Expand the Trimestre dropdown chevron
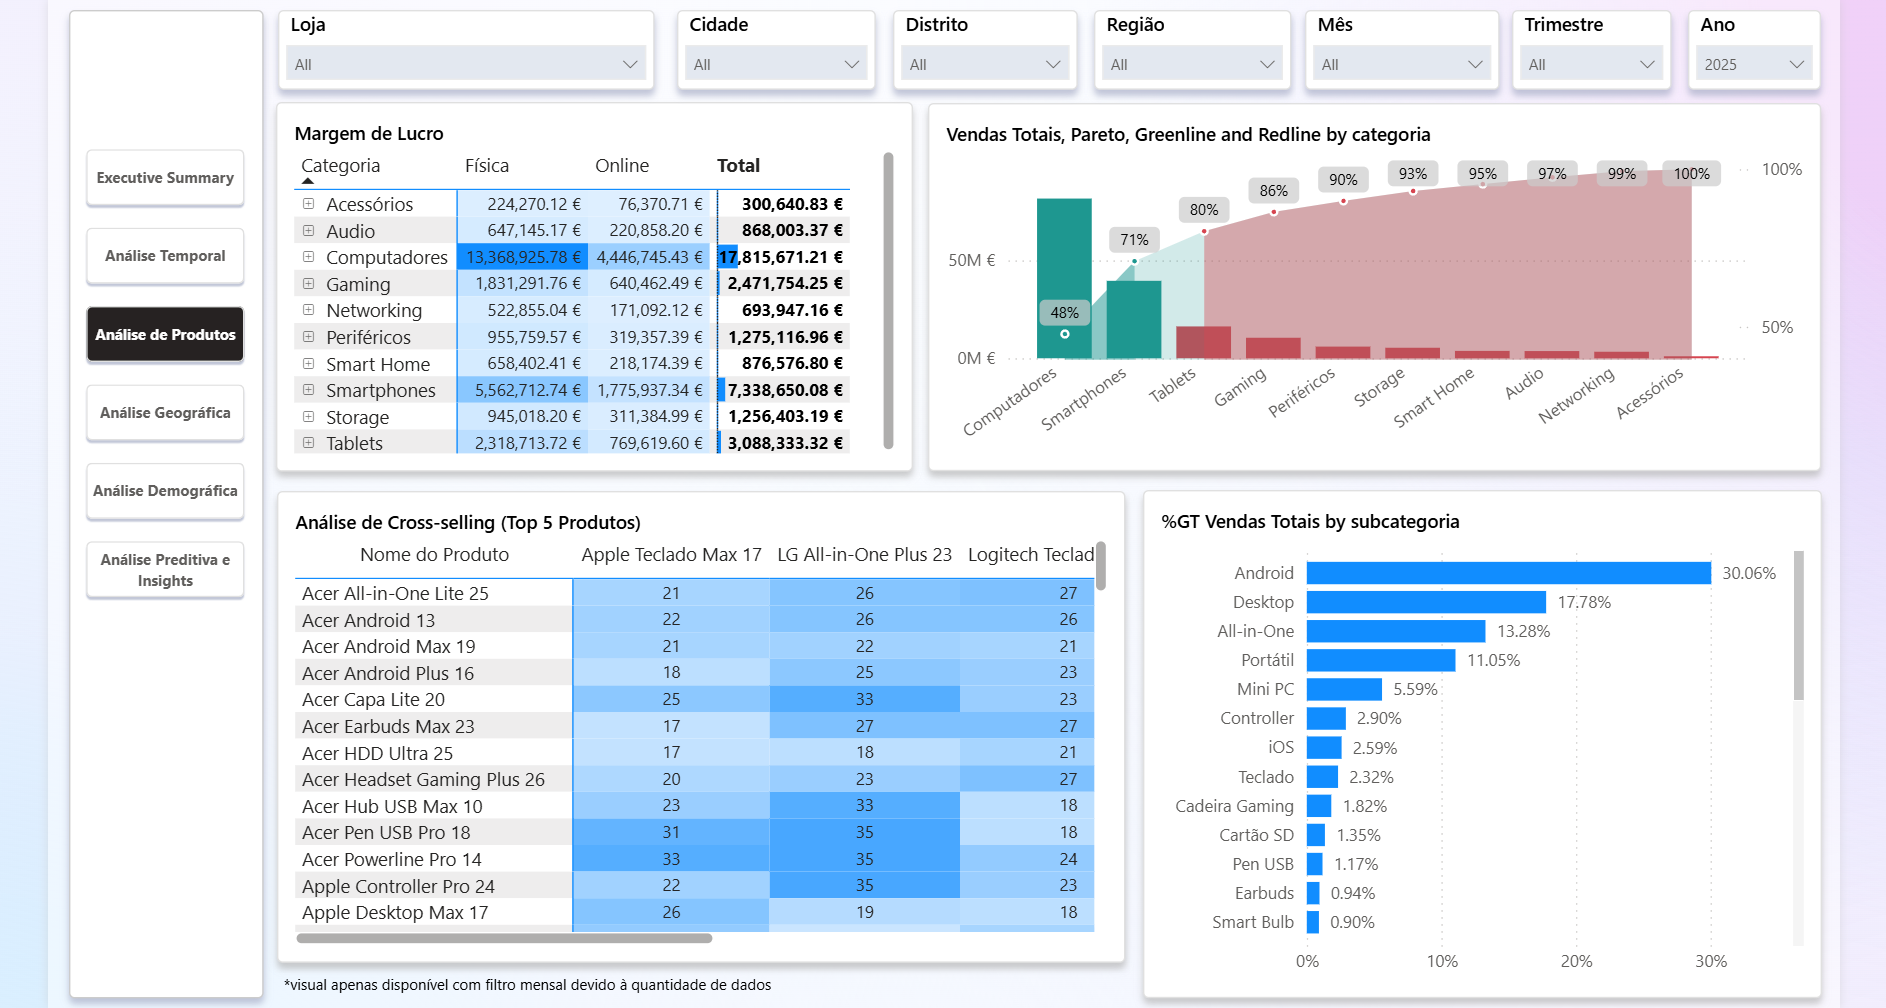Screen dimensions: 1886x1008 point(1647,64)
